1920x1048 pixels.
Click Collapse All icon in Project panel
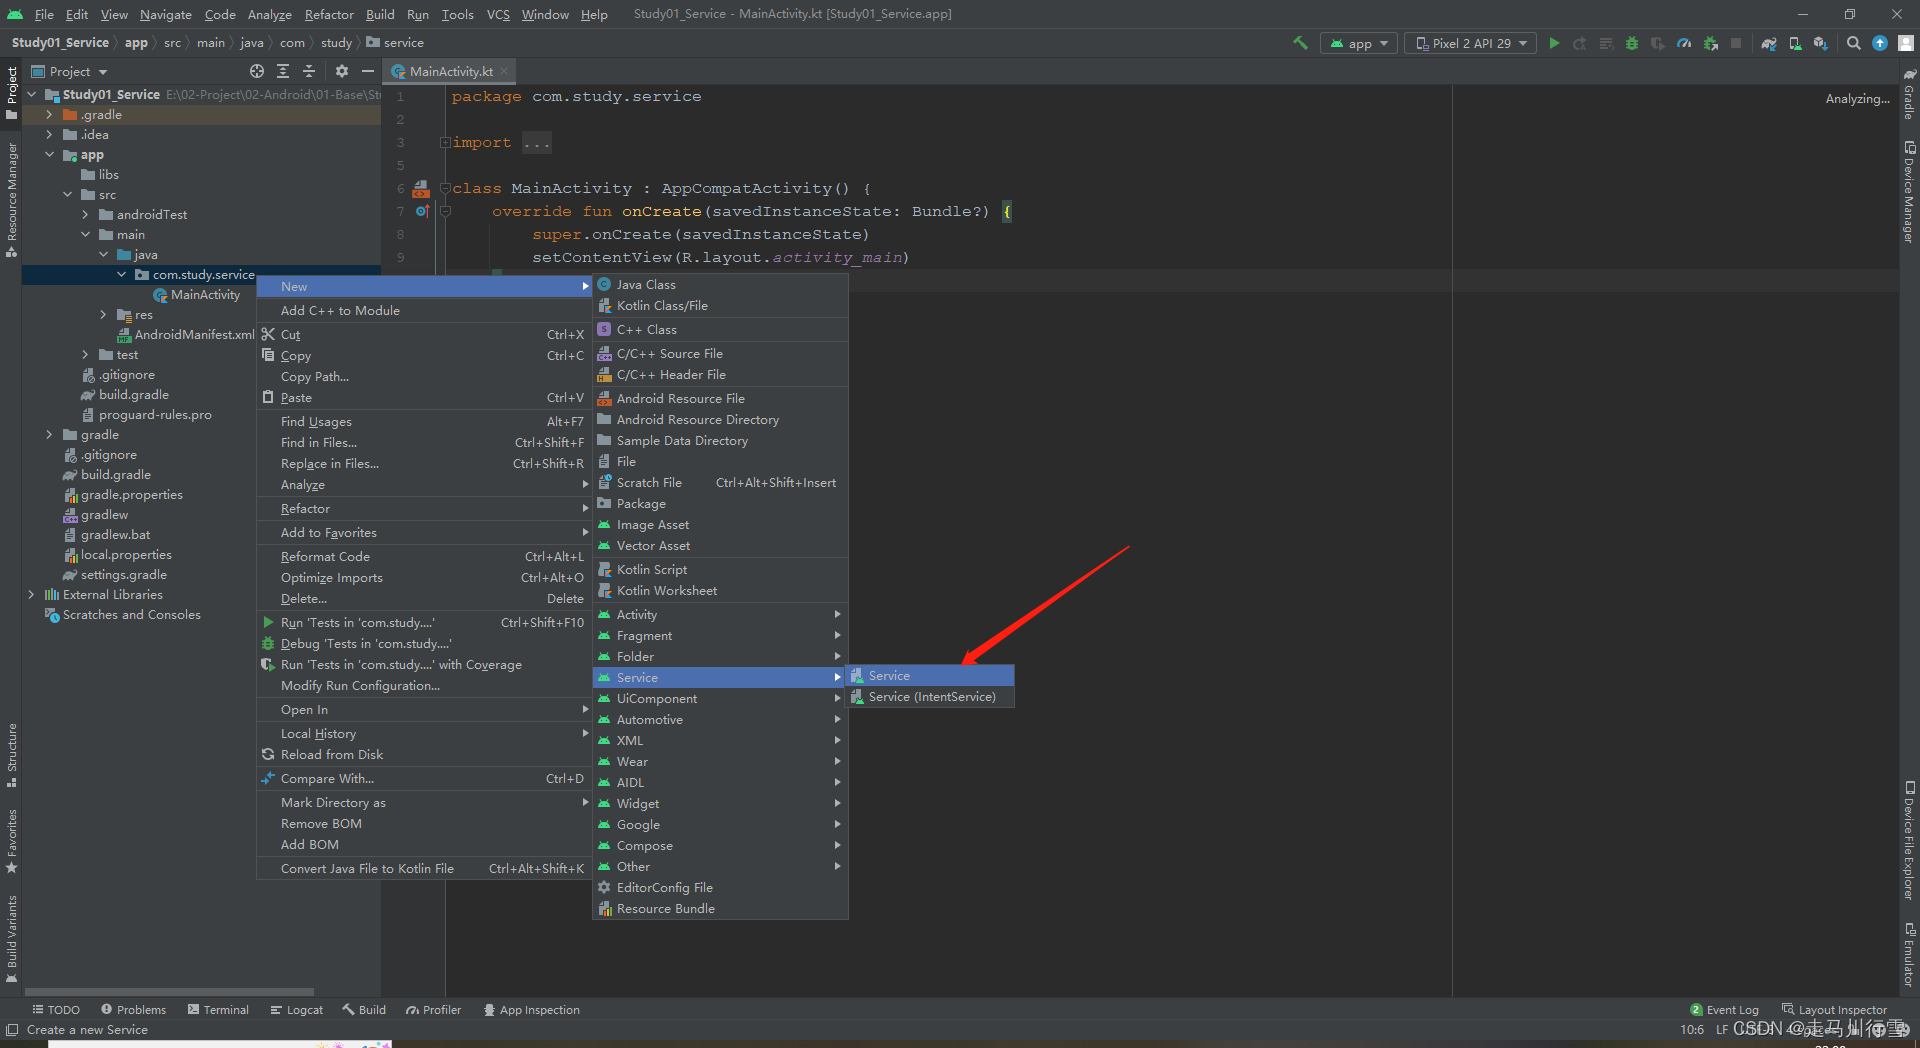[309, 71]
